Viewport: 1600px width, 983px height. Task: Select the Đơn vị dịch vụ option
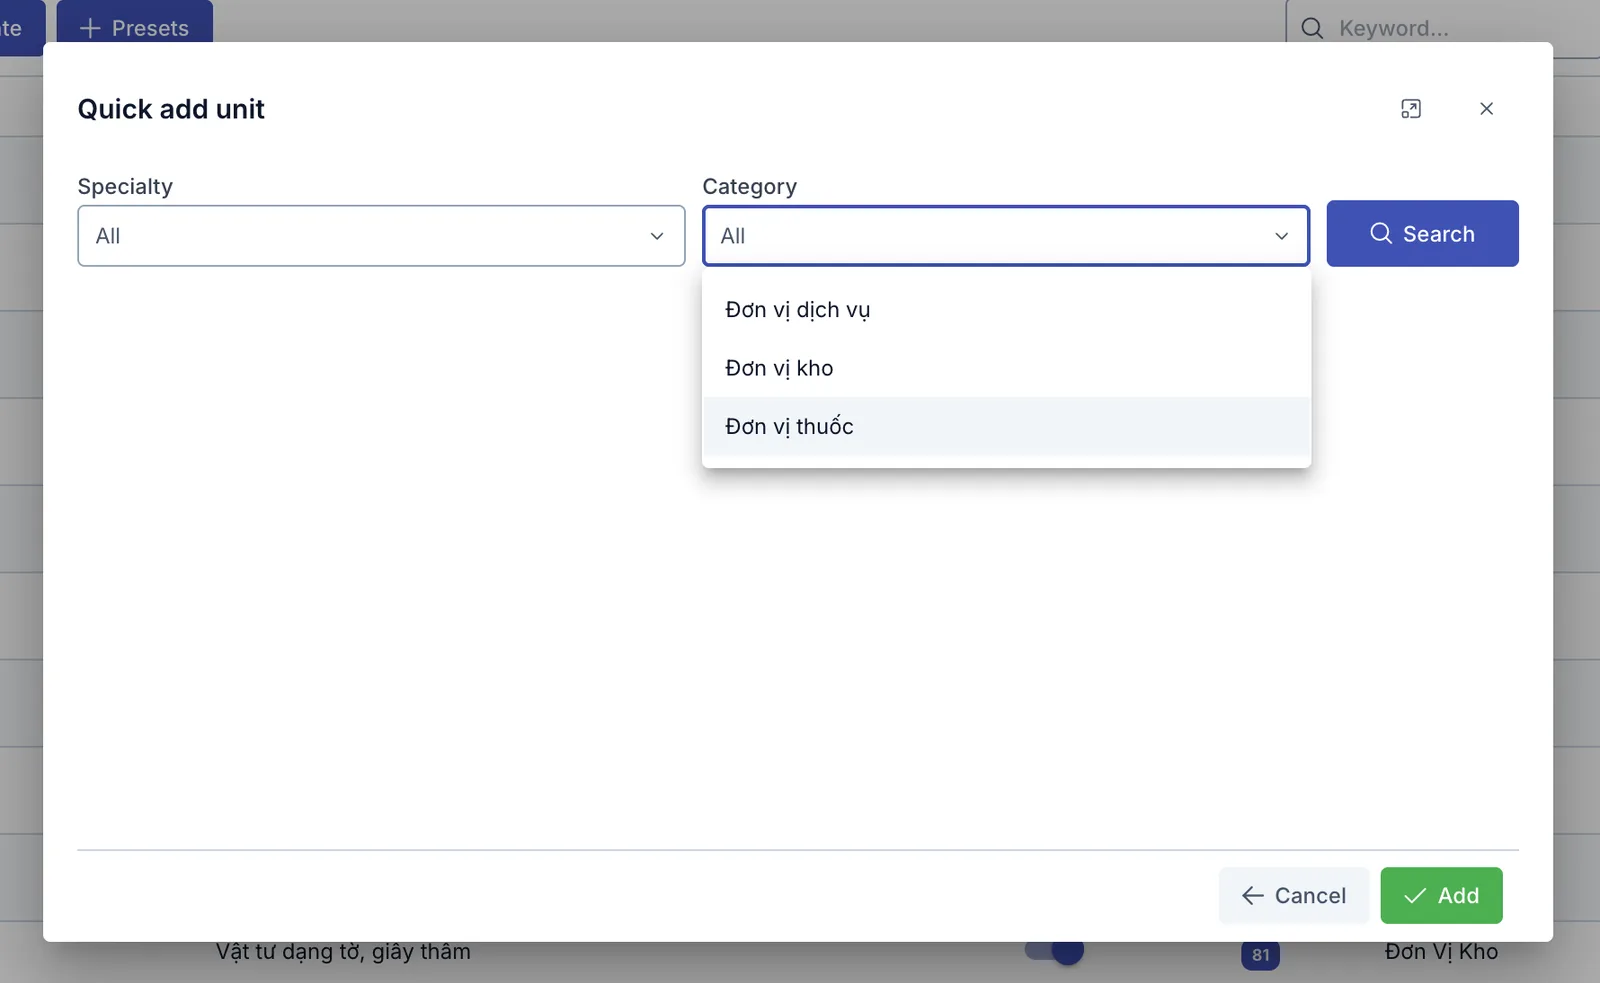pos(1006,310)
